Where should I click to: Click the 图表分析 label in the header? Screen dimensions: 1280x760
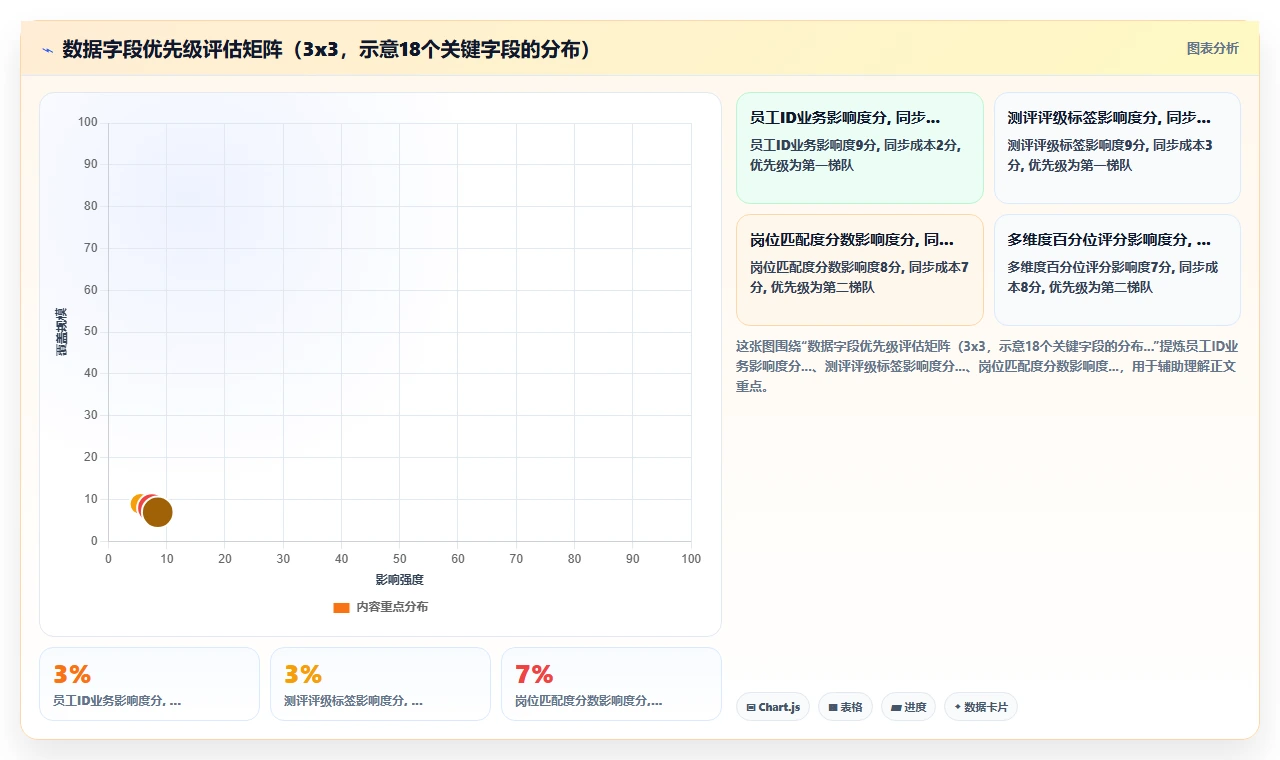[x=1212, y=48]
